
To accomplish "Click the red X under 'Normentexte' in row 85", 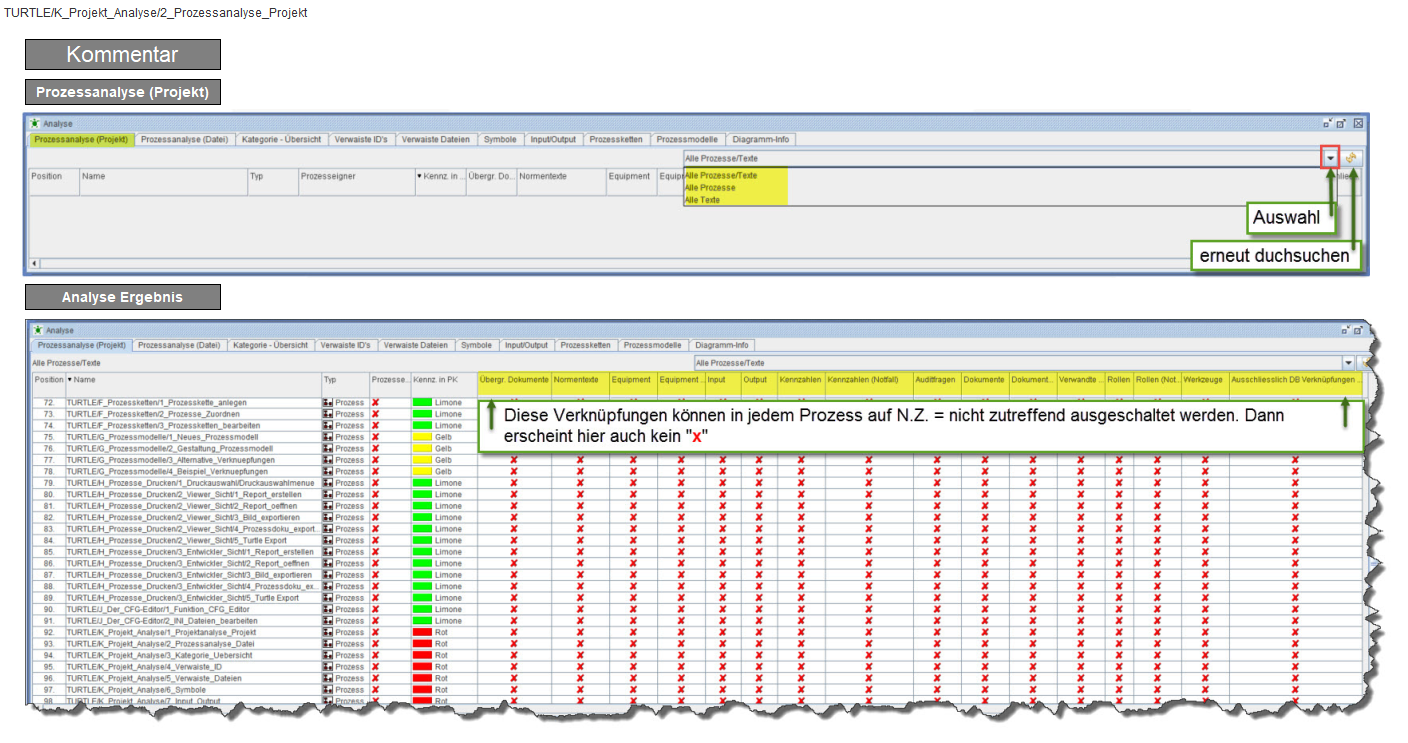I will tap(580, 552).
